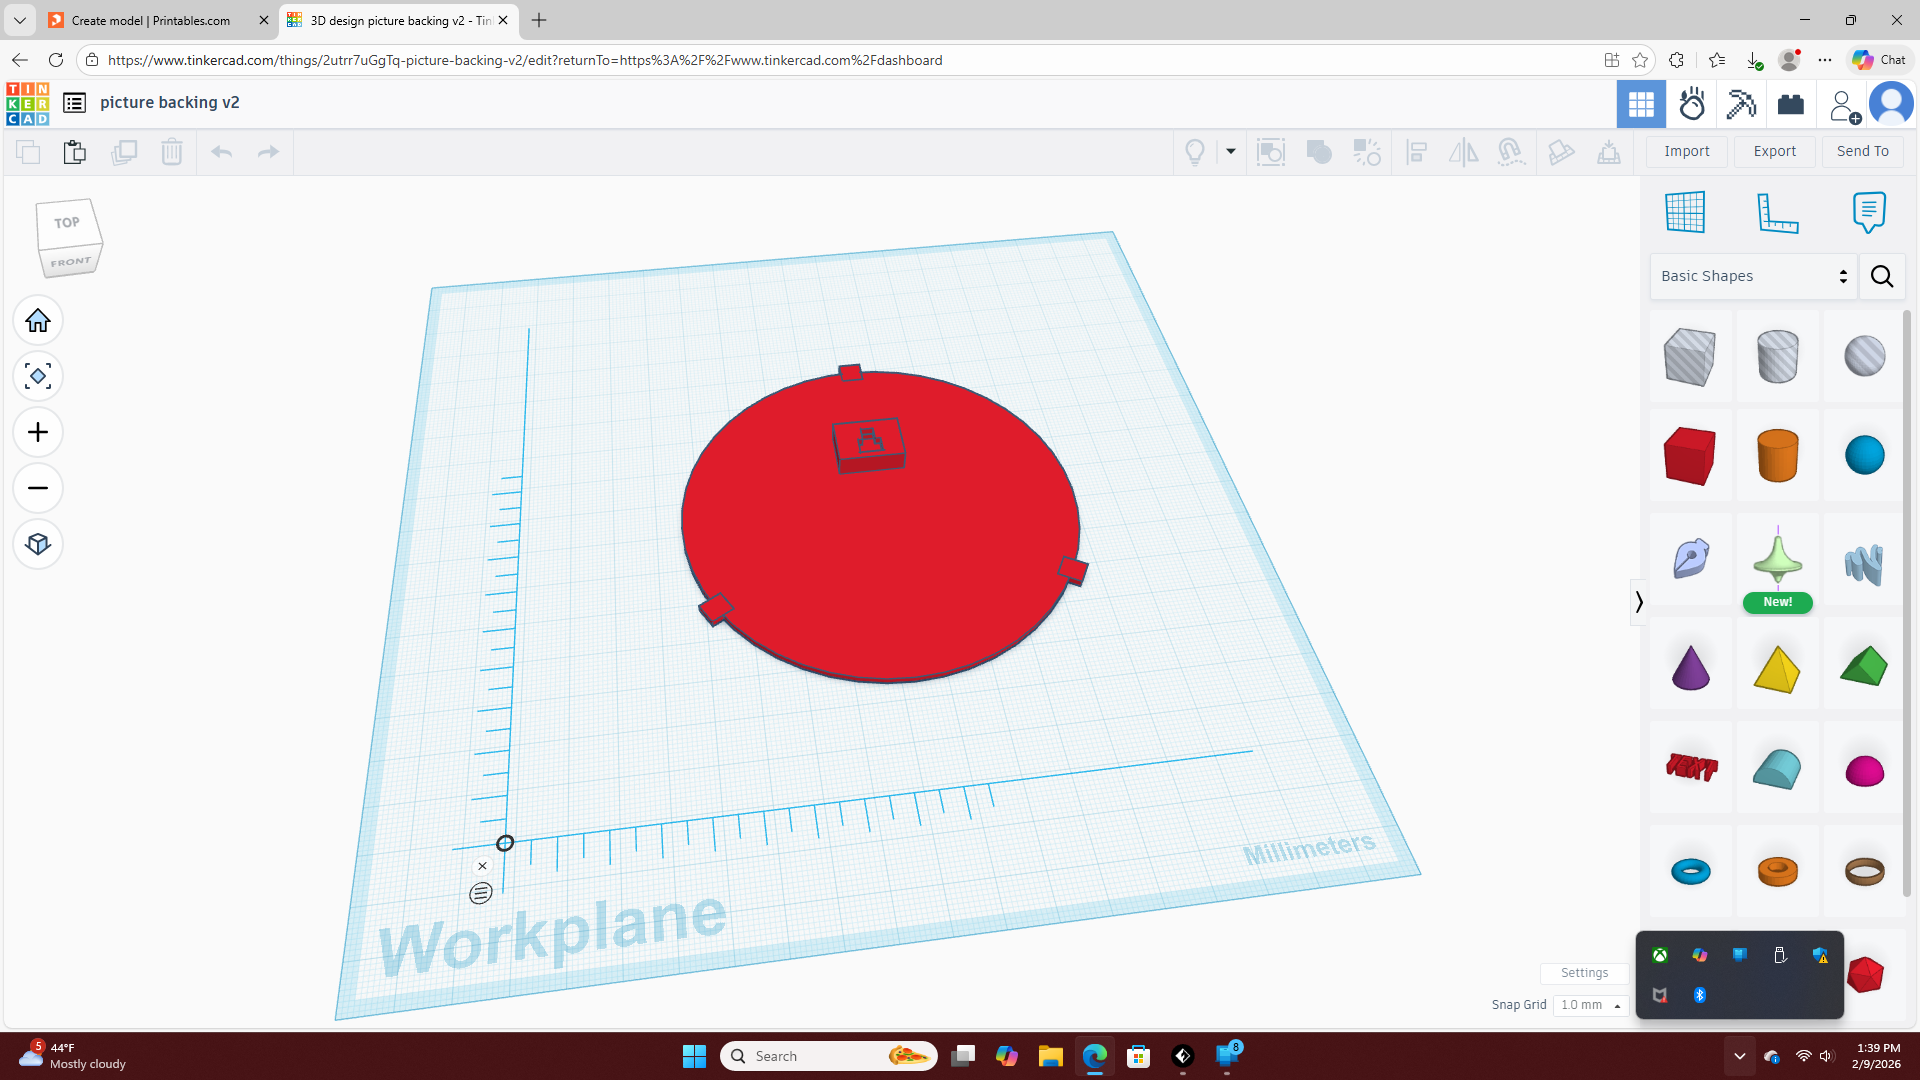Viewport: 1920px width, 1080px height.
Task: Zoom in with the plus button
Action: coord(38,433)
